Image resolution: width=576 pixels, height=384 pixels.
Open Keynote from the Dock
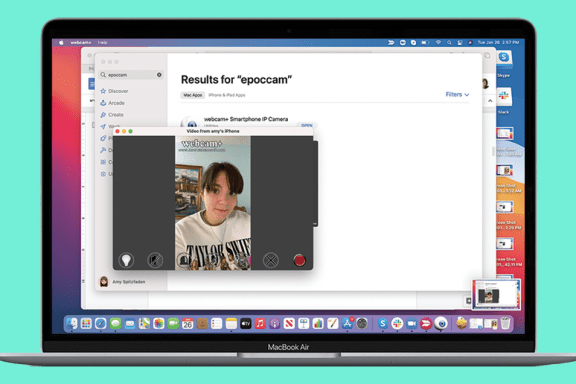coord(303,323)
